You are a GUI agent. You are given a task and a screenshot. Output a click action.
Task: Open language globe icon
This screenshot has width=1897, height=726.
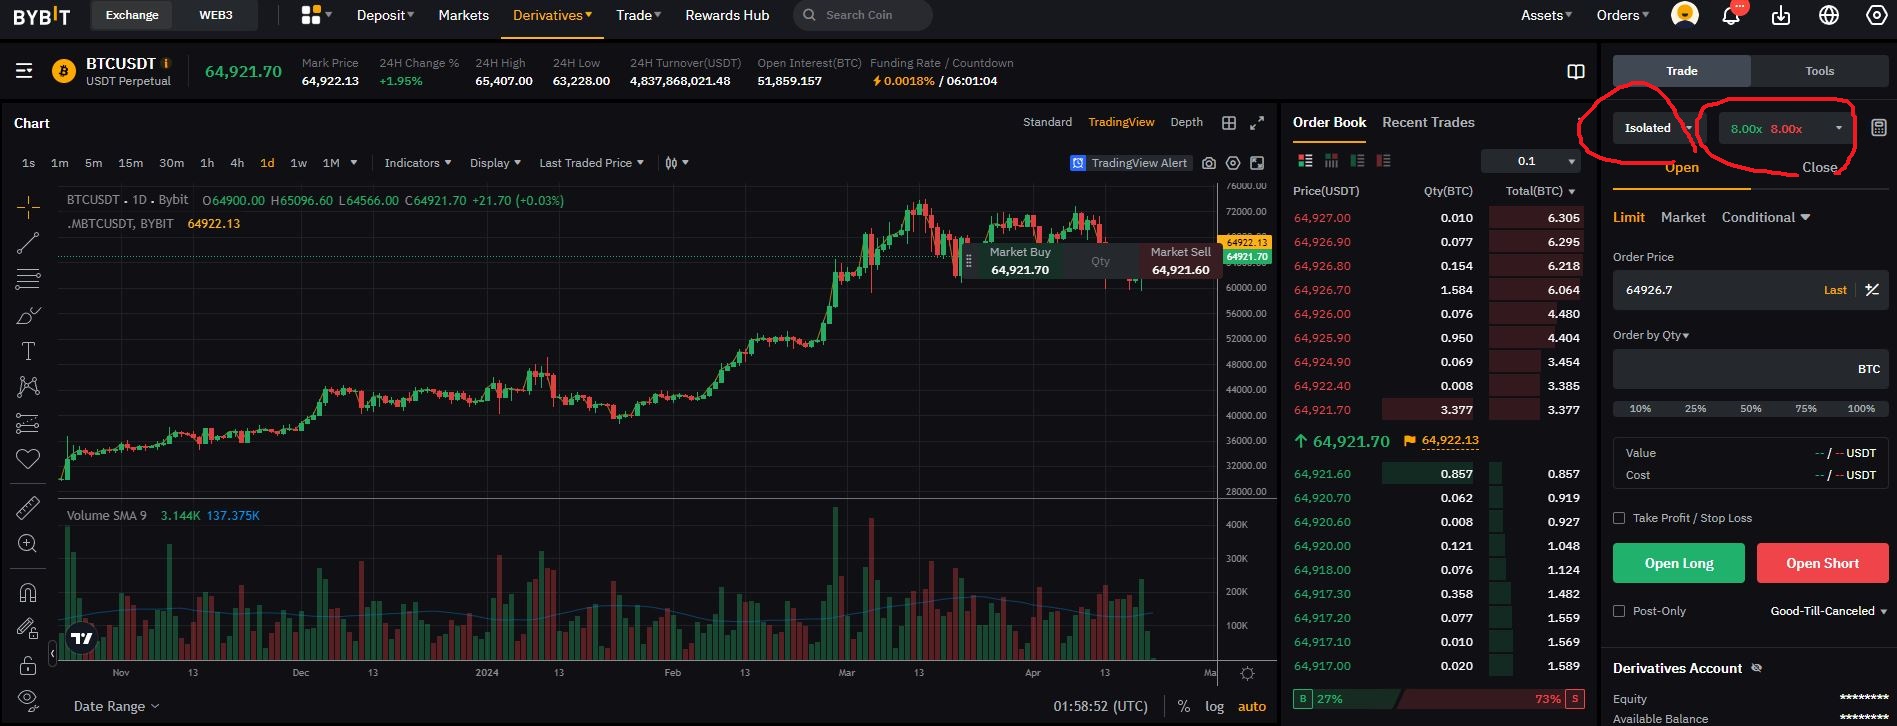click(x=1829, y=15)
